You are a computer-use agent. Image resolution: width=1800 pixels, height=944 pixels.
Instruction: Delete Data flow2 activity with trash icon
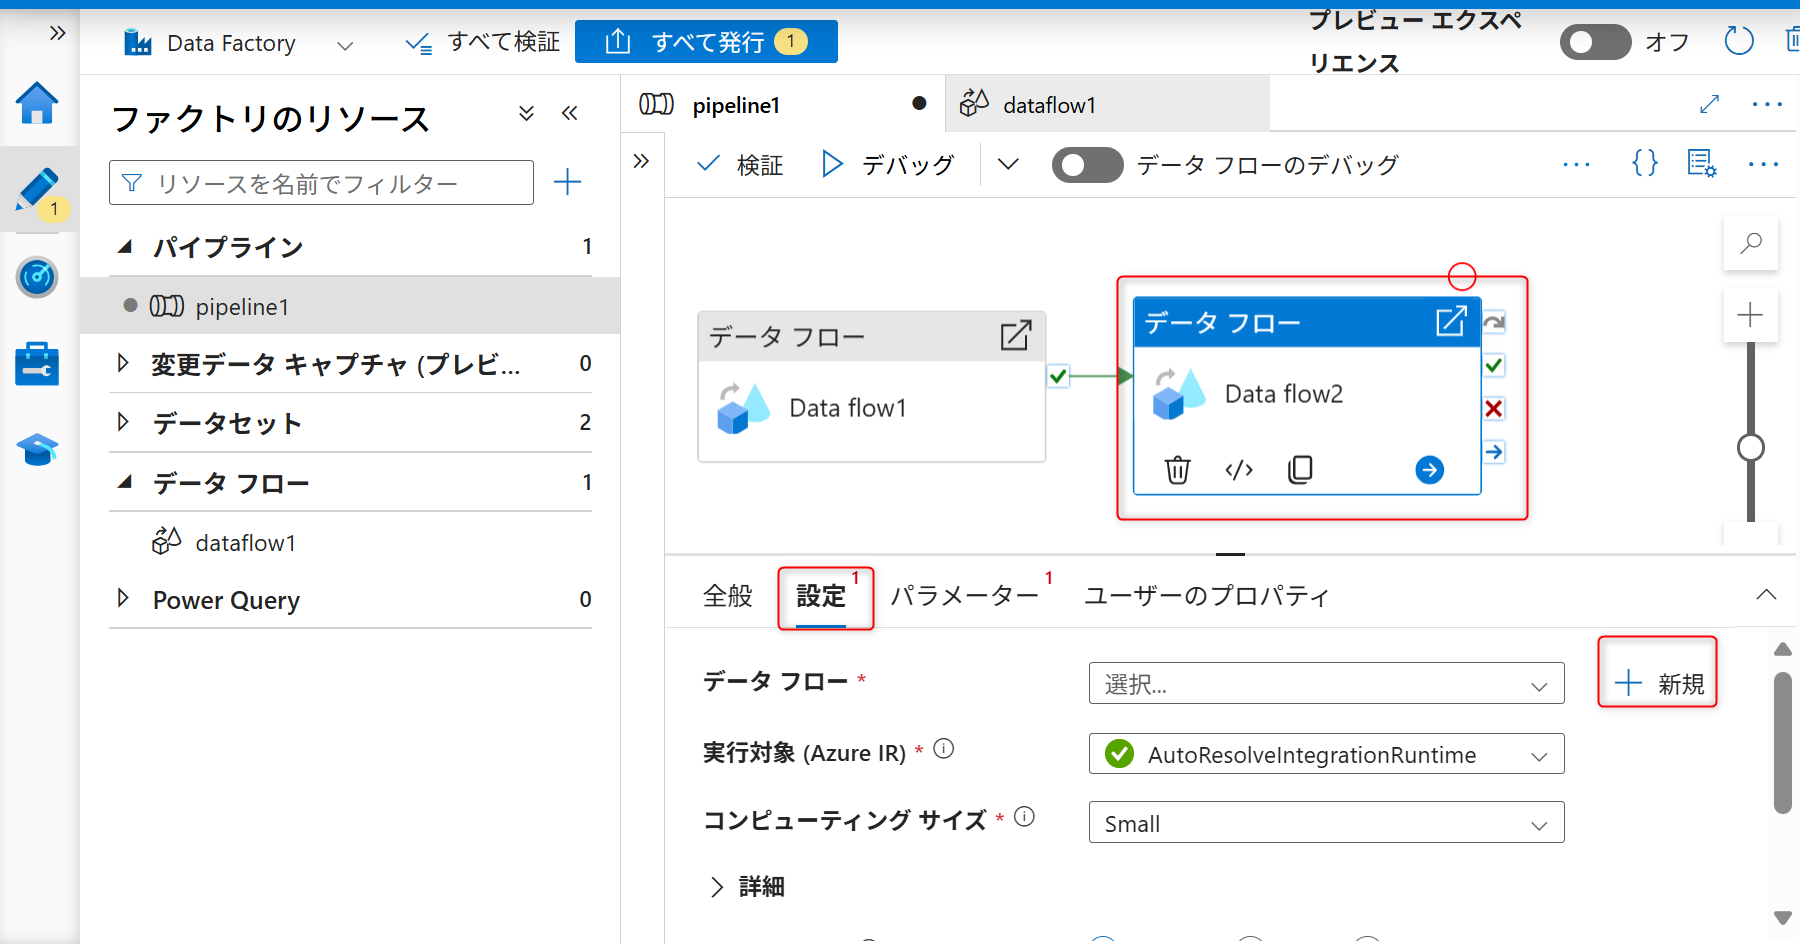(x=1177, y=469)
